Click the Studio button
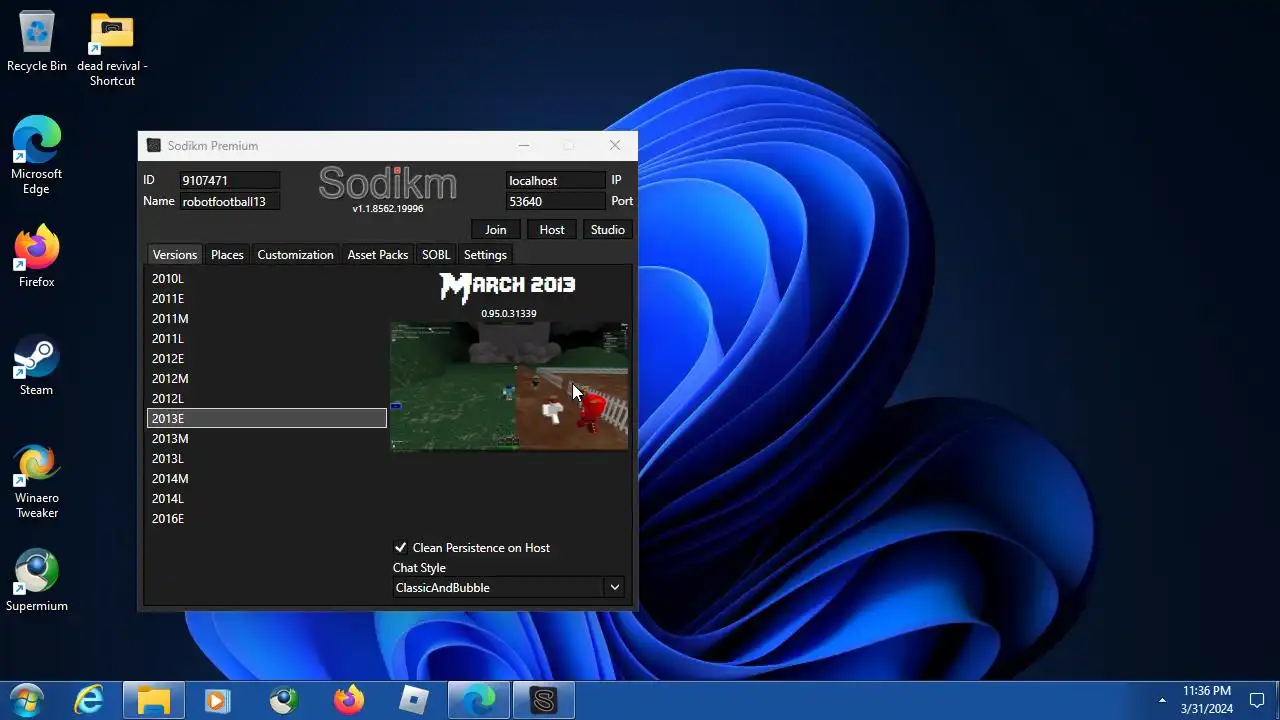The width and height of the screenshot is (1280, 720). tap(608, 230)
